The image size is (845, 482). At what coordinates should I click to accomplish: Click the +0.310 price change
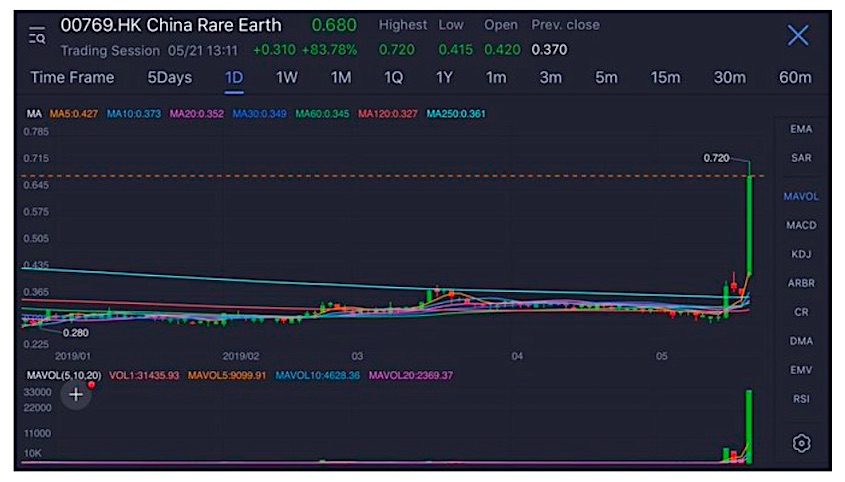(274, 50)
